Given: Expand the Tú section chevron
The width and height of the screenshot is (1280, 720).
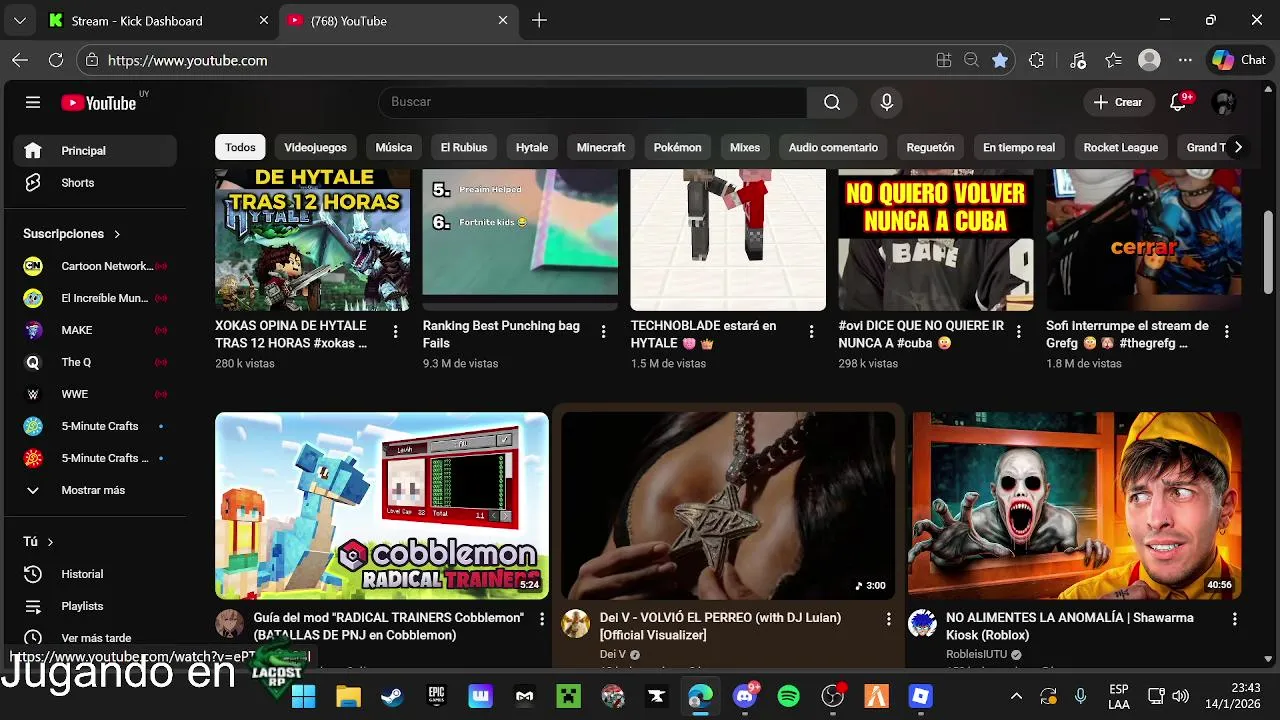Looking at the screenshot, I should click(50, 542).
